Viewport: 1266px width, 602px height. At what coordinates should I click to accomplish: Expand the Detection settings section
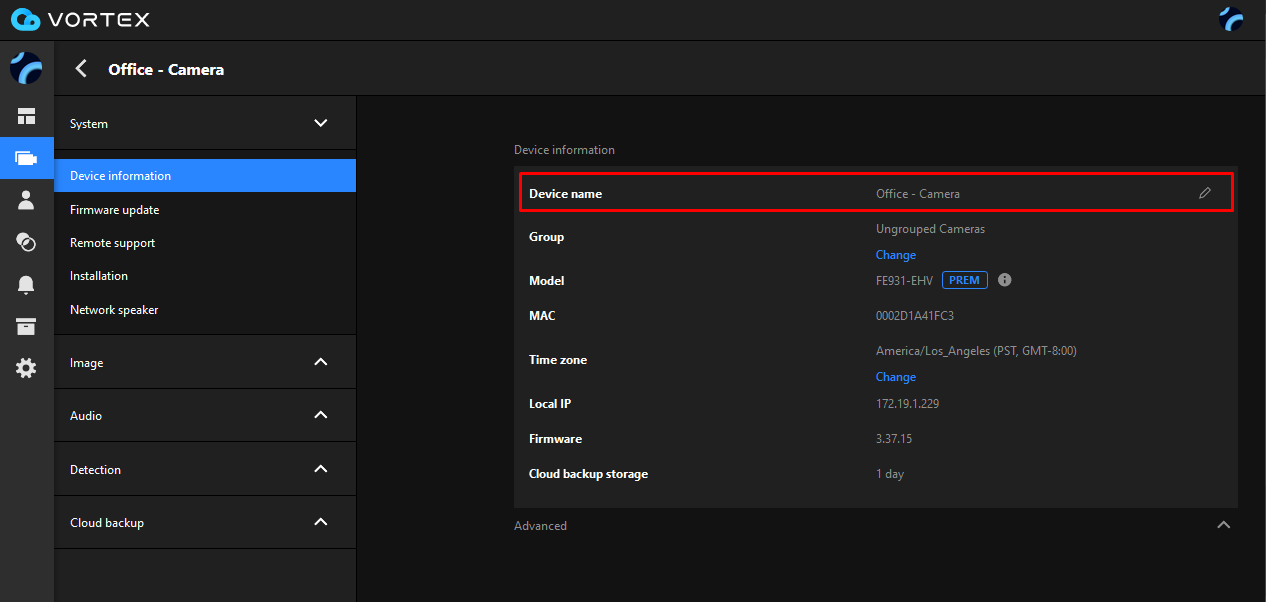pyautogui.click(x=320, y=469)
